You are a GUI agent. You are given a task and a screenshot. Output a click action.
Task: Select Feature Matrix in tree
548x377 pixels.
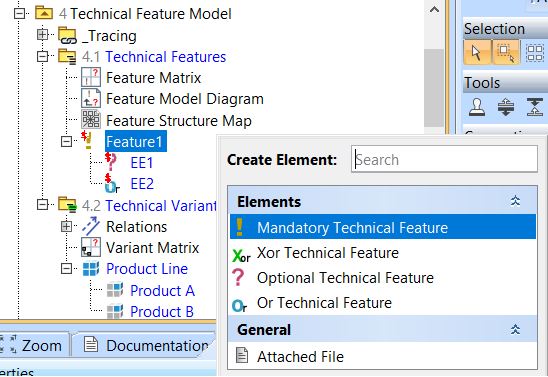pos(153,78)
